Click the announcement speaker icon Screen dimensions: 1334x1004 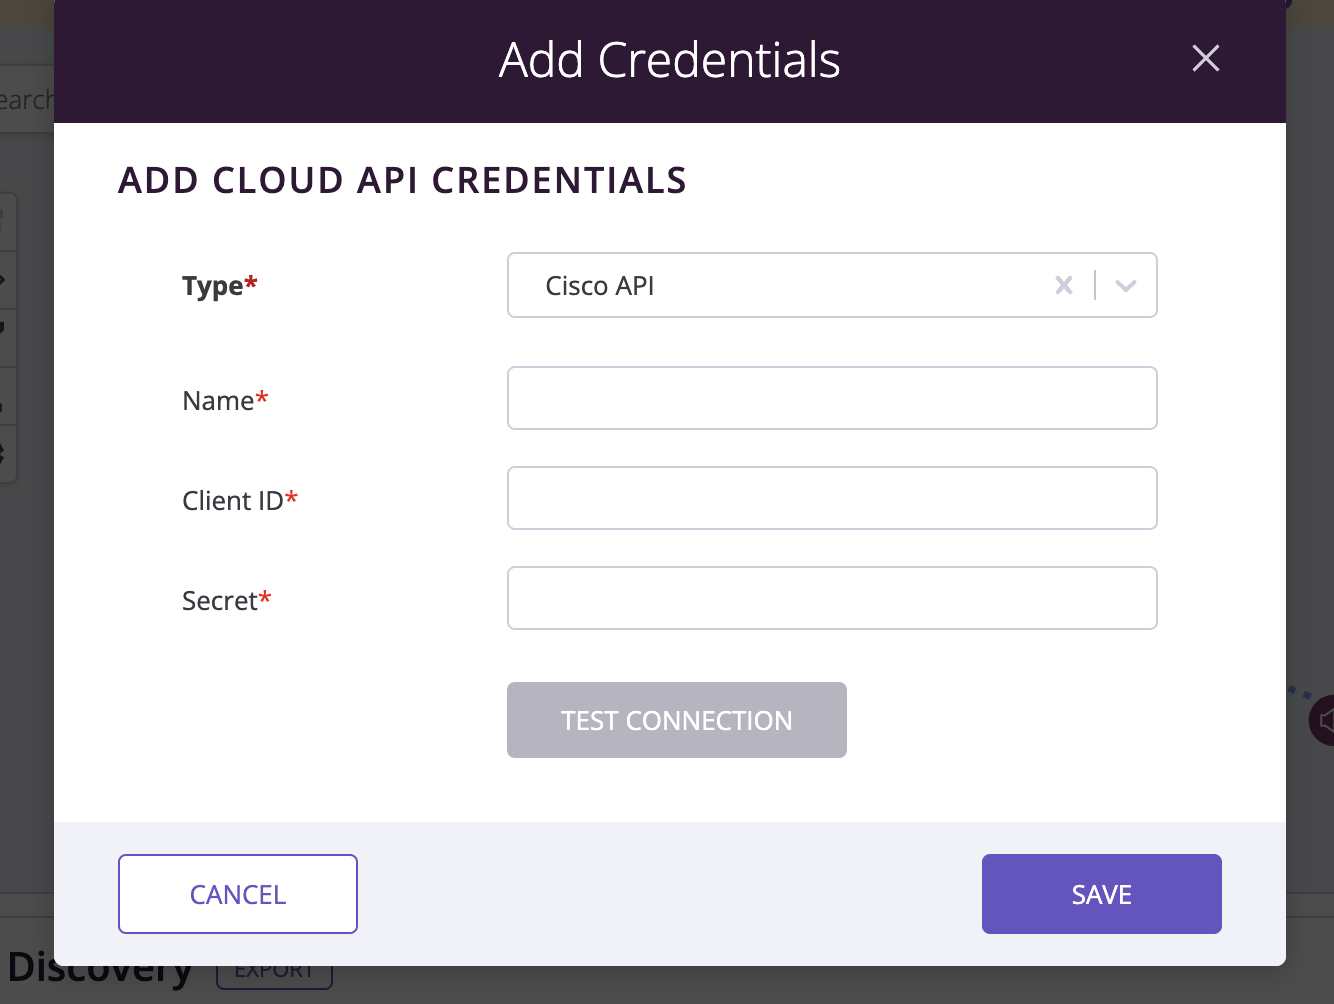(x=1323, y=720)
